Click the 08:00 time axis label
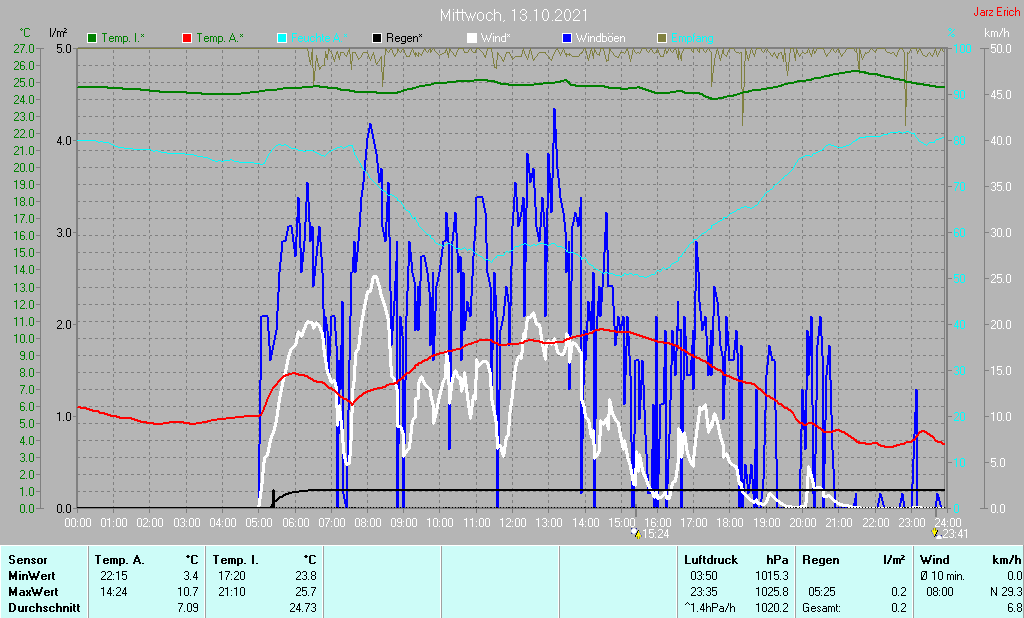Image resolution: width=1024 pixels, height=618 pixels. [368, 523]
